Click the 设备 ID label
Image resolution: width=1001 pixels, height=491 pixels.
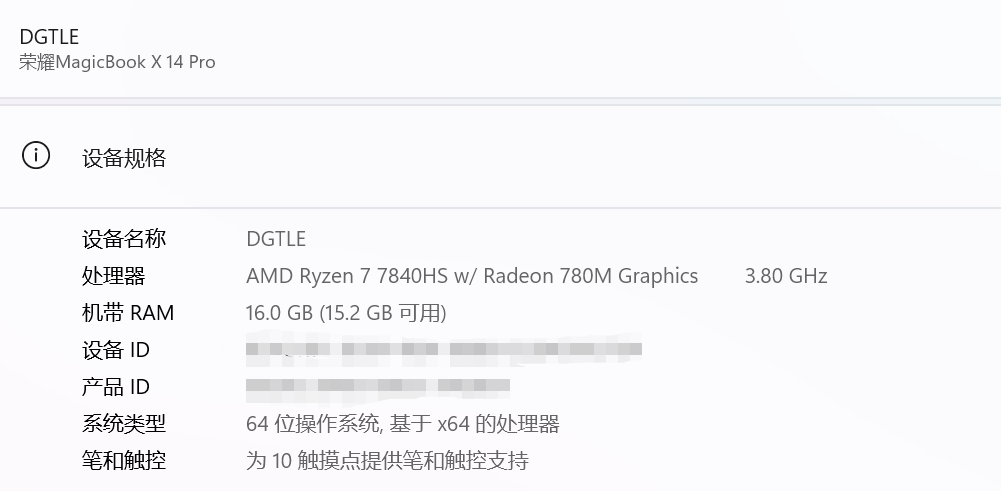[x=116, y=350]
